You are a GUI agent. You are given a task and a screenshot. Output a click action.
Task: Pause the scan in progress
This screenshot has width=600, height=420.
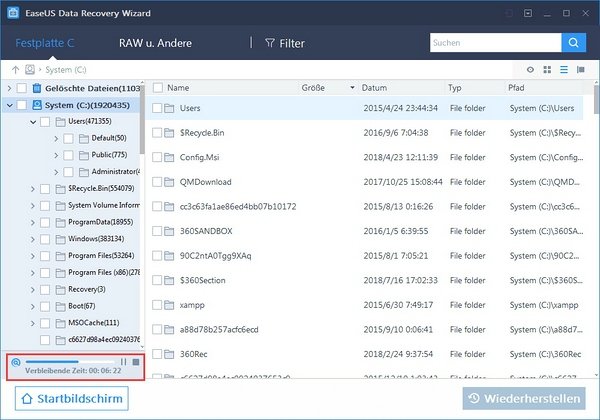coord(123,362)
